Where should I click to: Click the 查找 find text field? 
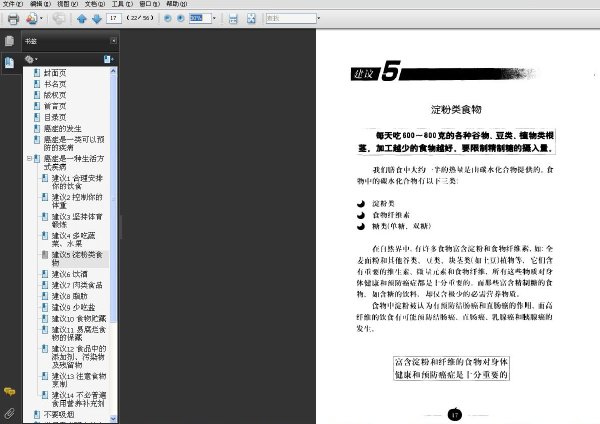tap(291, 18)
